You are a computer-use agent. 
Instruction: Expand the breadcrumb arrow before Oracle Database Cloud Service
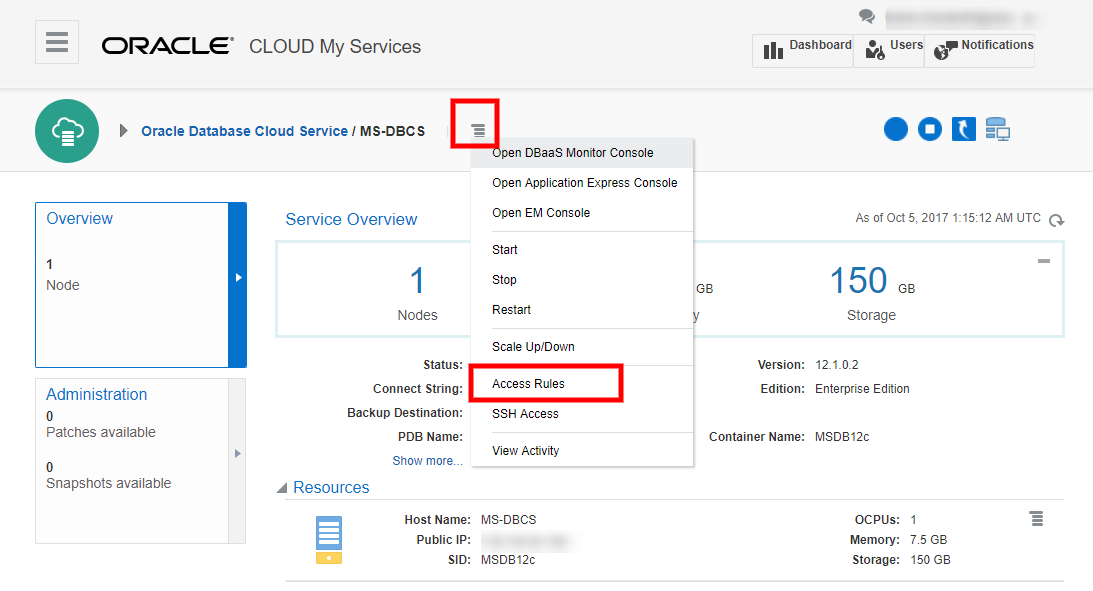pos(122,129)
